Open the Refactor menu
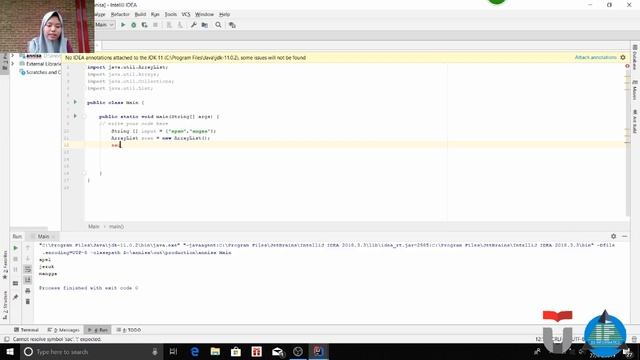 pos(120,14)
